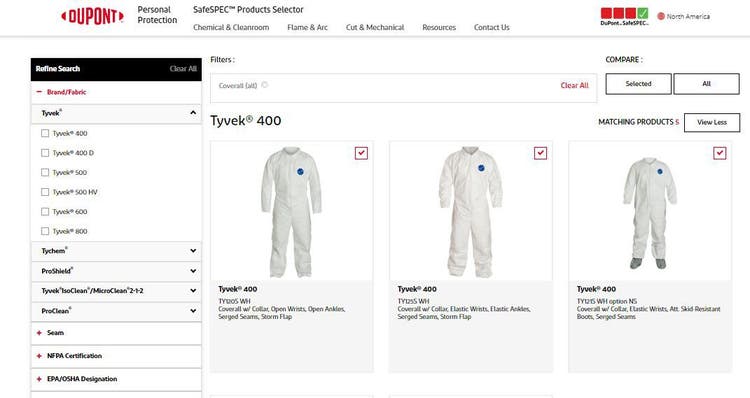Remove the Coverall (all) filter chip icon
750x398 pixels.
(x=265, y=85)
